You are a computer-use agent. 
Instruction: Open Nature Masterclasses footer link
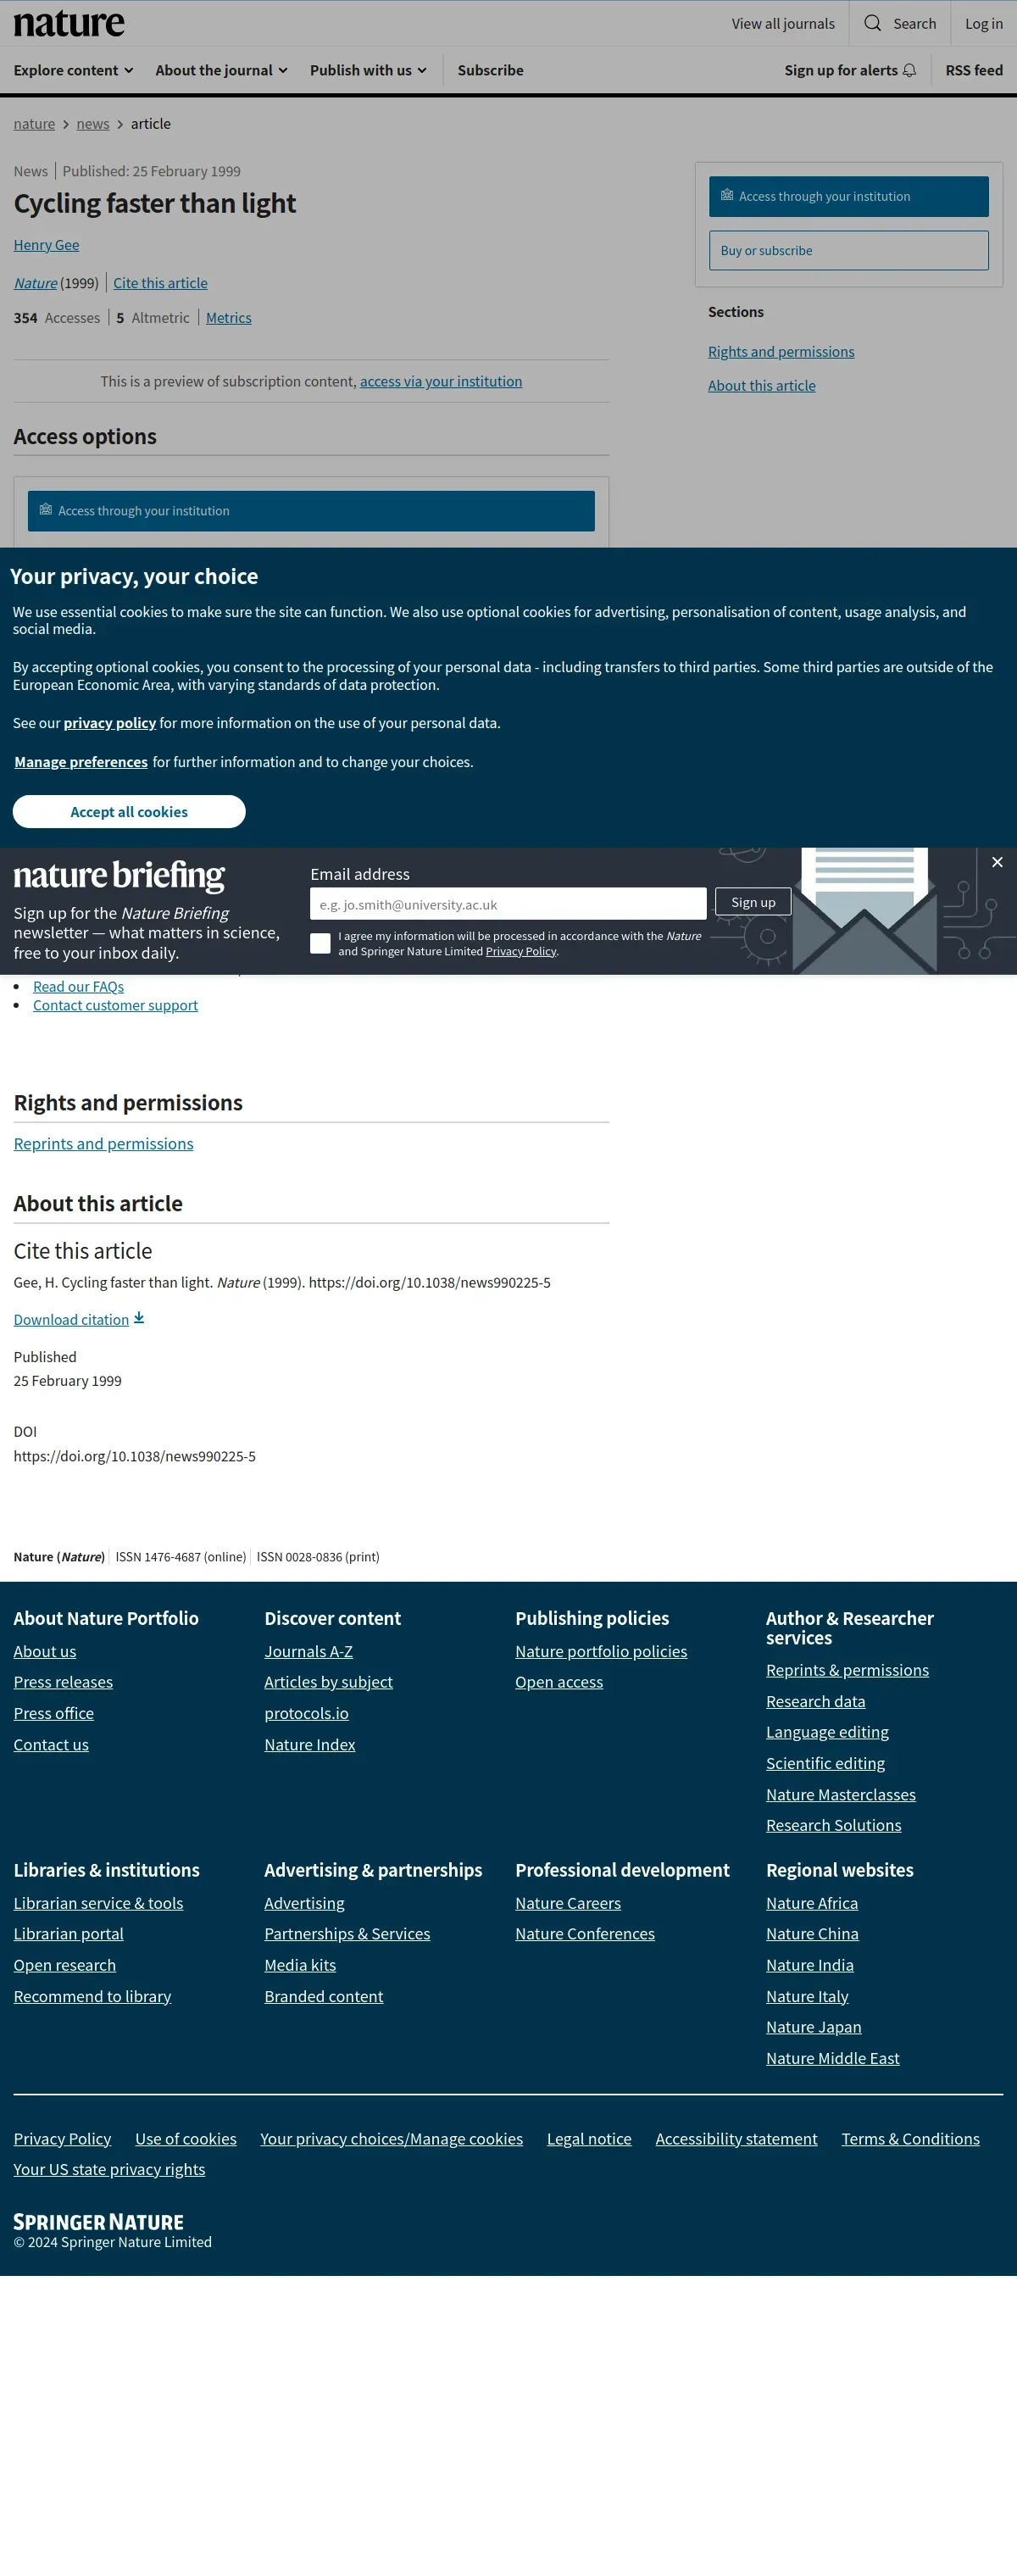(840, 1795)
